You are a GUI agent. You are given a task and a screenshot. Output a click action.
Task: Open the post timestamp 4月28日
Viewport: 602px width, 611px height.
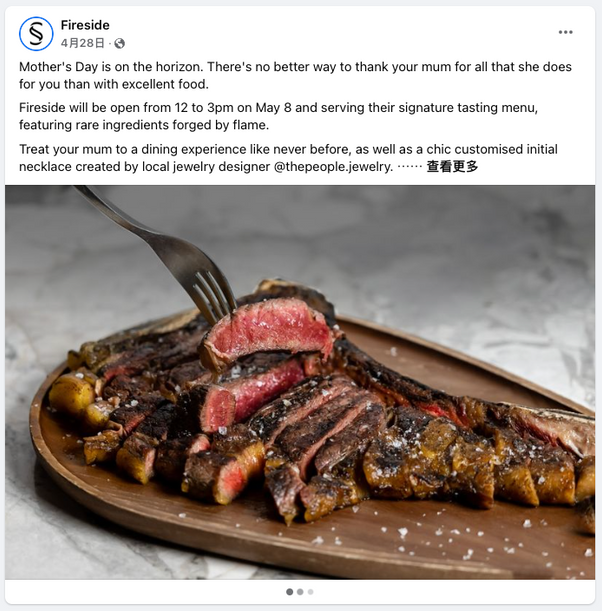[82, 43]
